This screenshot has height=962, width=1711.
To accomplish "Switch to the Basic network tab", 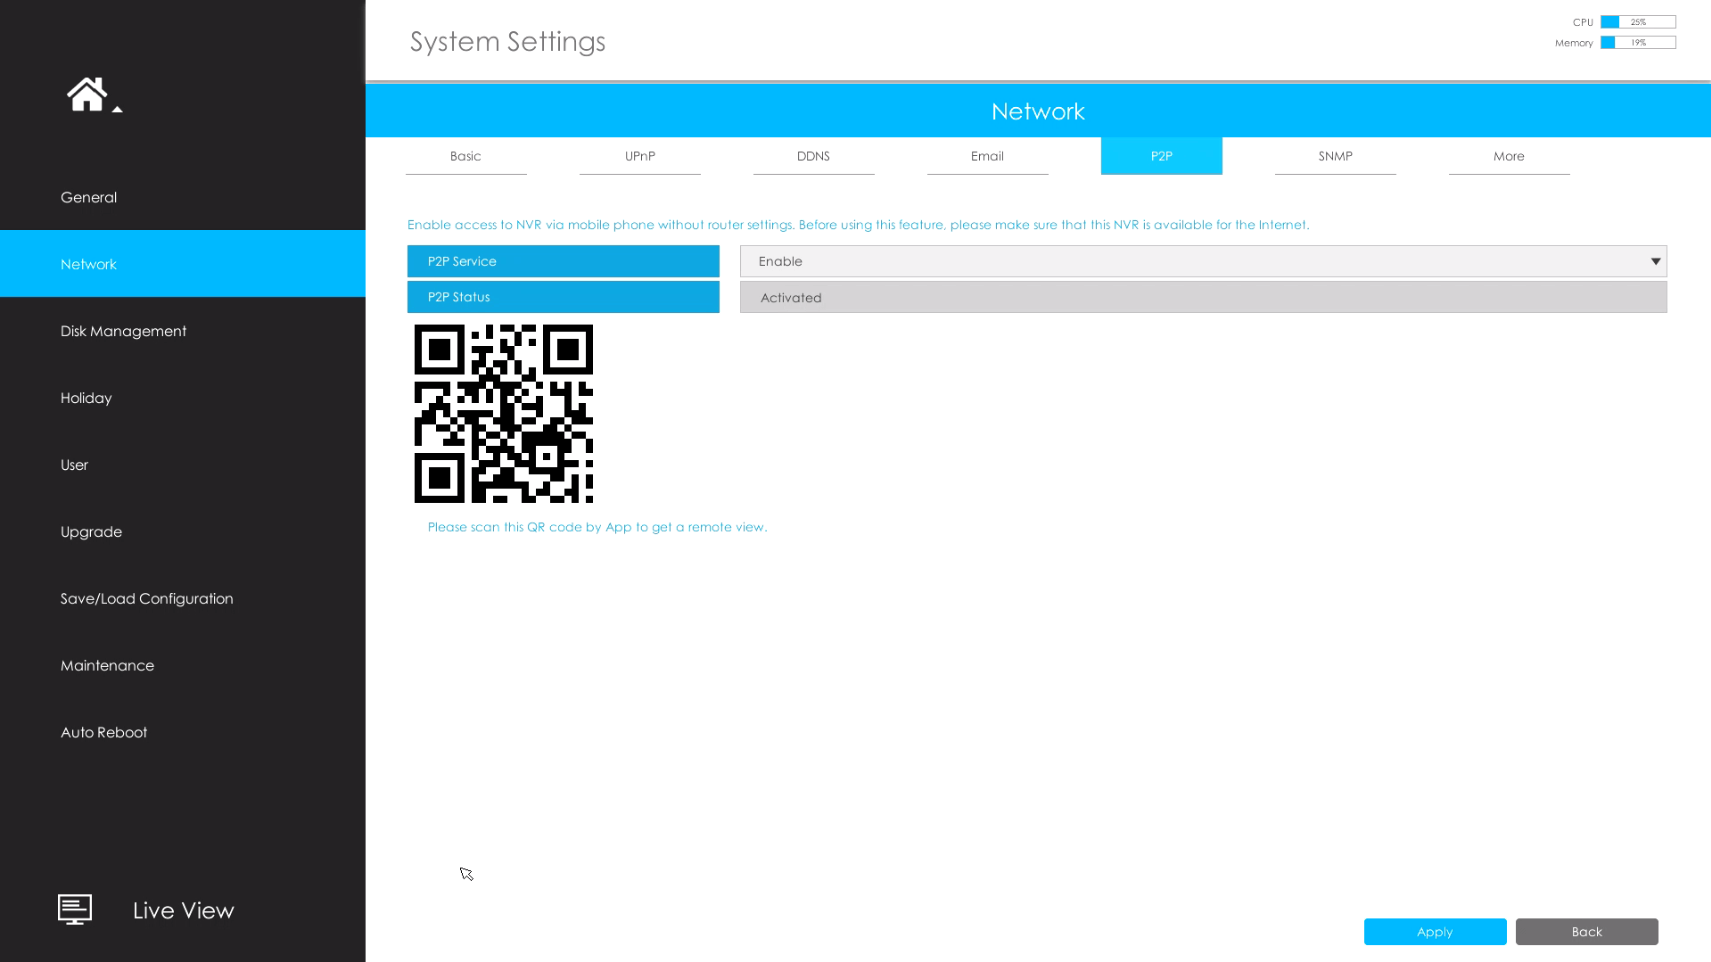I will point(466,156).
